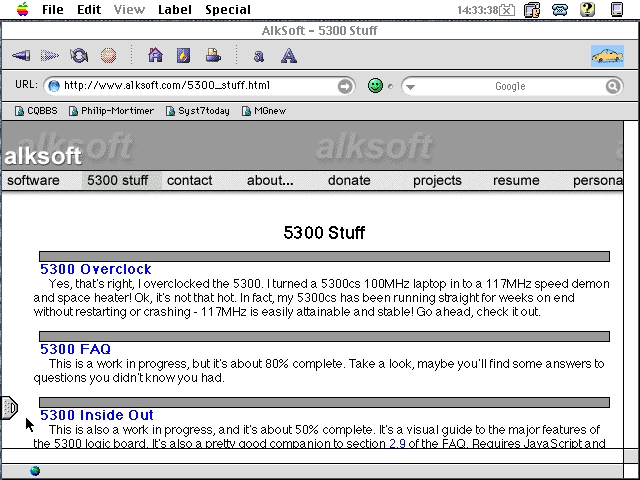This screenshot has width=640, height=480.
Task: Open the search engine dropdown arrow
Action: point(411,87)
